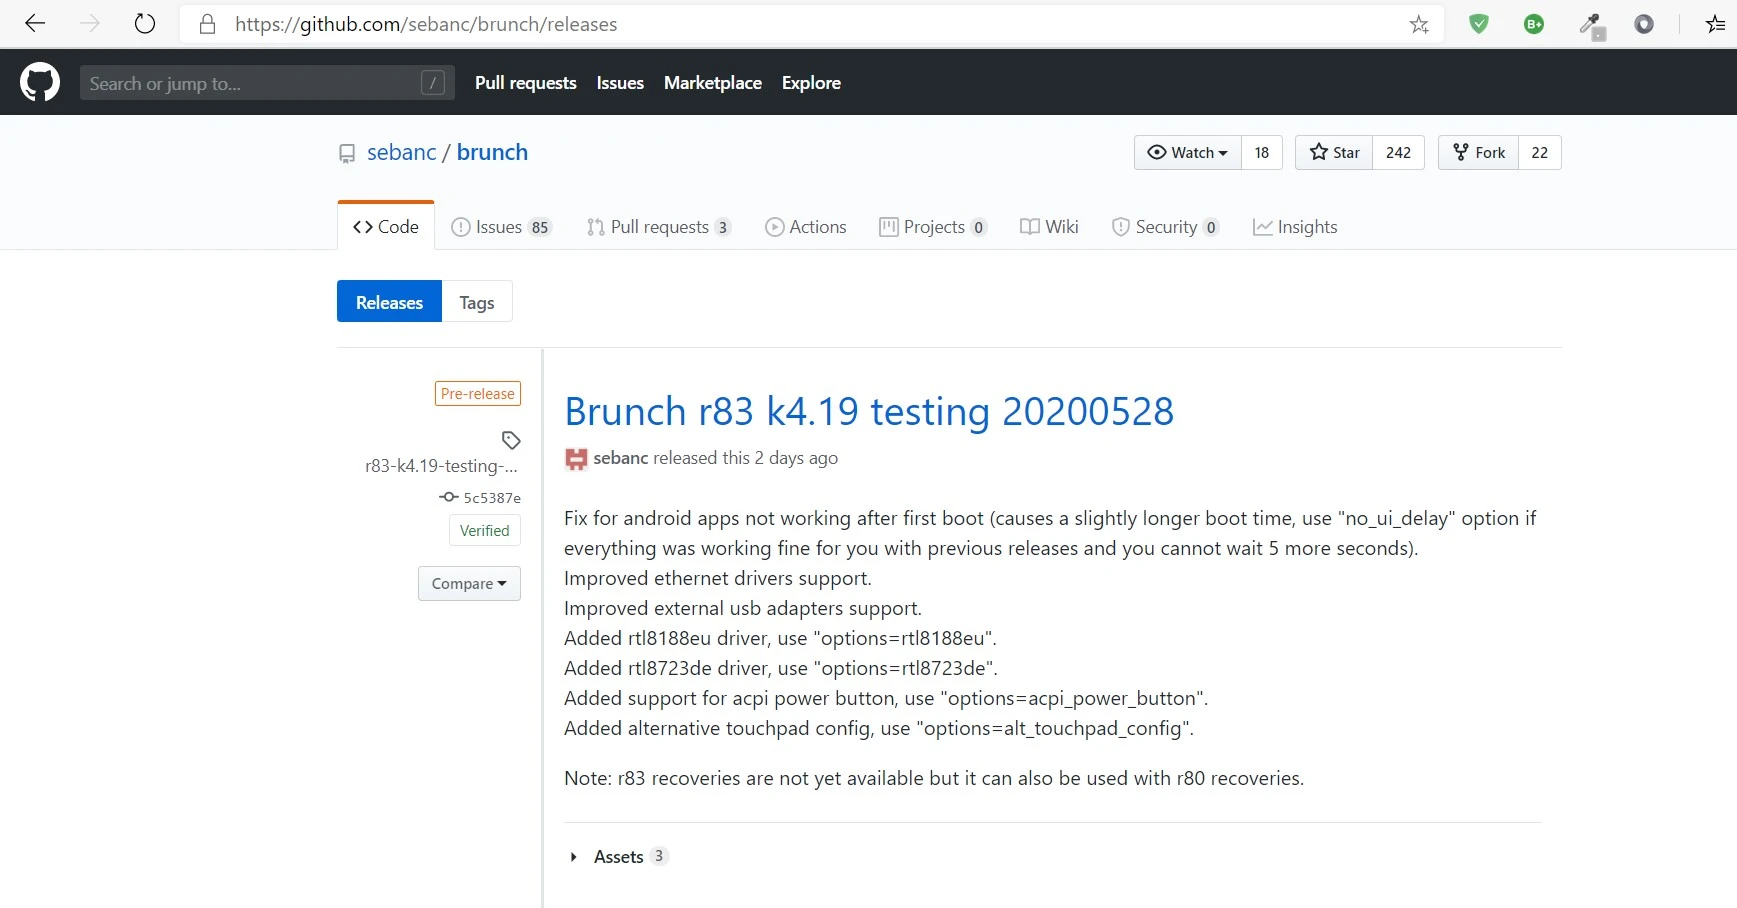Switch to the Security tab

tap(1166, 227)
